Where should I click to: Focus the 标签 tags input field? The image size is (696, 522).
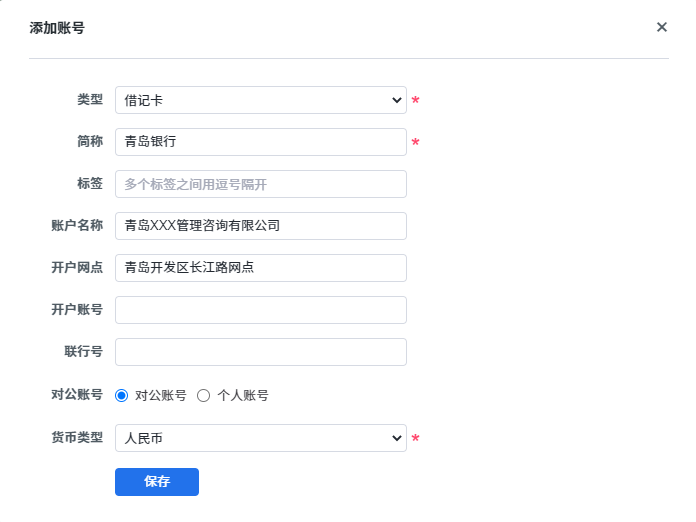coord(260,184)
